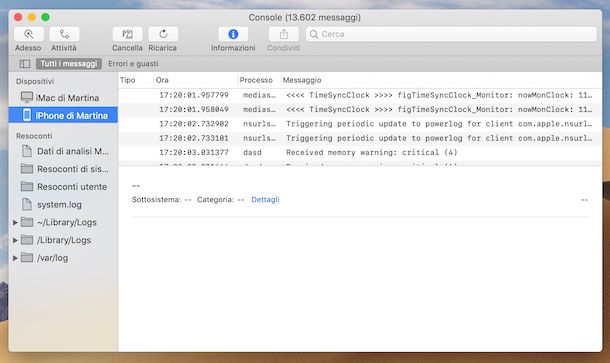Viewport: 610px width, 363px height.
Task: Click the Resoconti utente folder icon
Action: [x=27, y=186]
